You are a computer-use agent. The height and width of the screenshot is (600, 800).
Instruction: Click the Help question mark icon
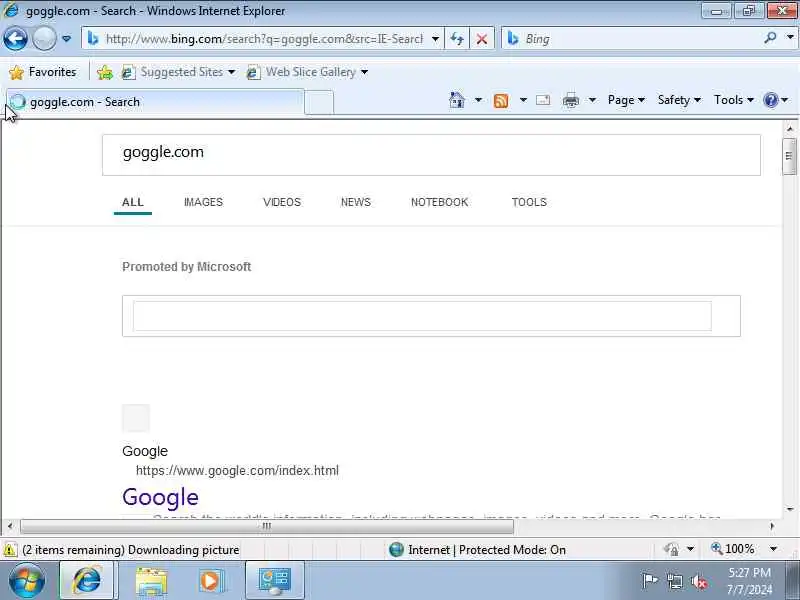tap(771, 100)
